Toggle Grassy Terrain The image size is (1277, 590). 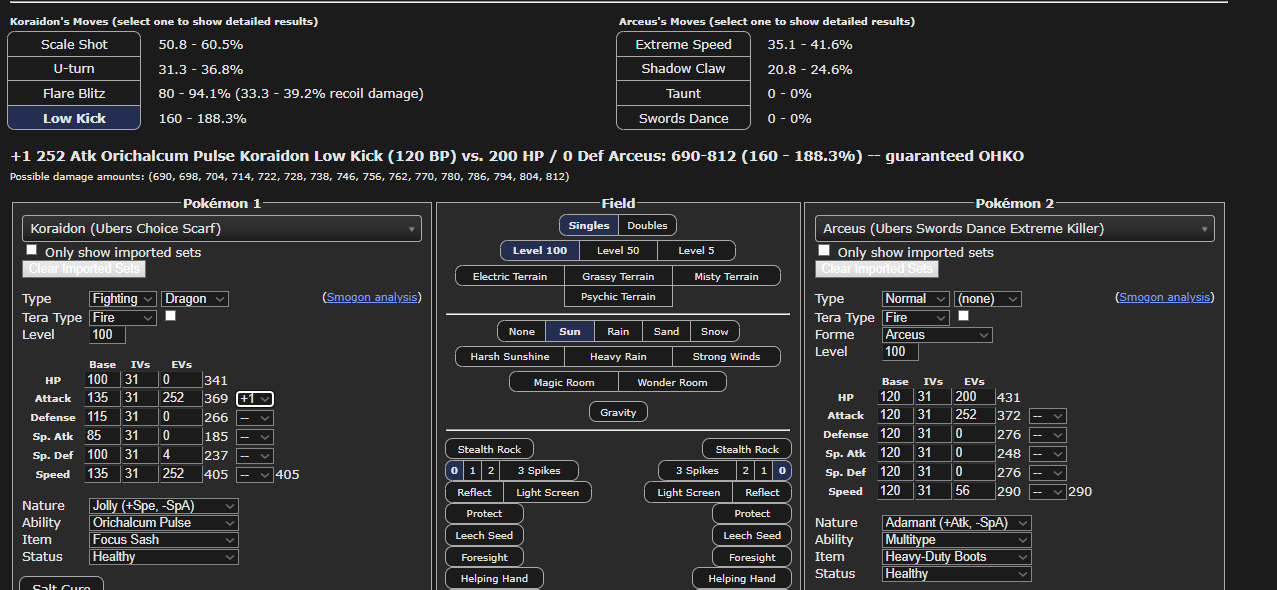tap(618, 276)
